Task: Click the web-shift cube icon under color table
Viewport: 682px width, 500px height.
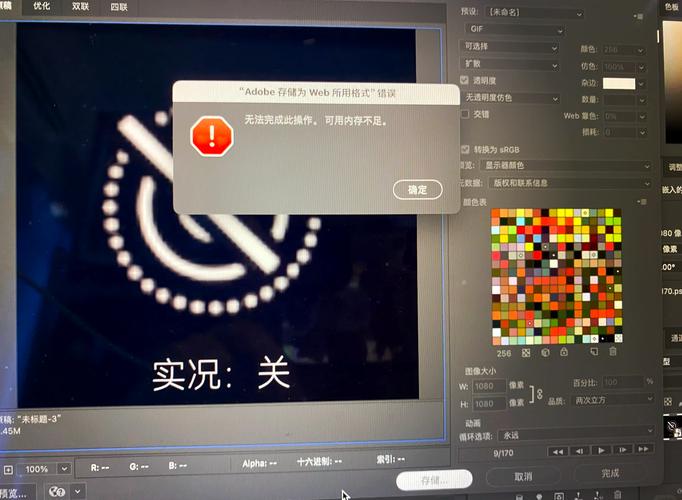Action: [x=545, y=353]
